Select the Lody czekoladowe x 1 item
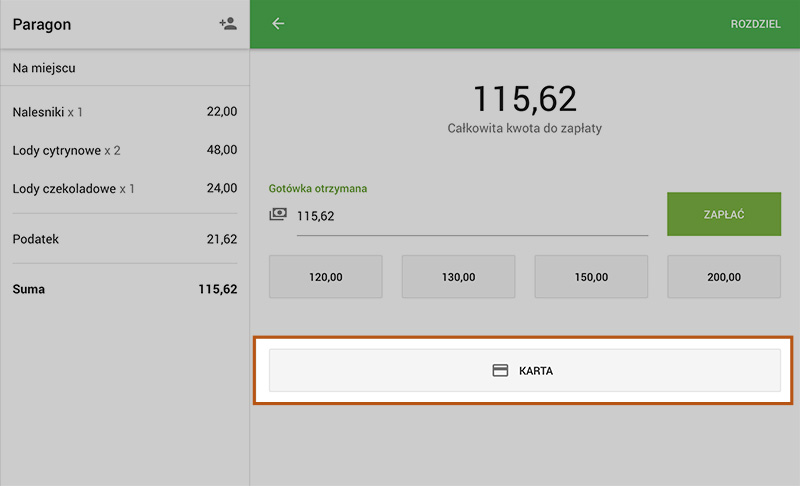The width and height of the screenshot is (800, 486). (124, 188)
